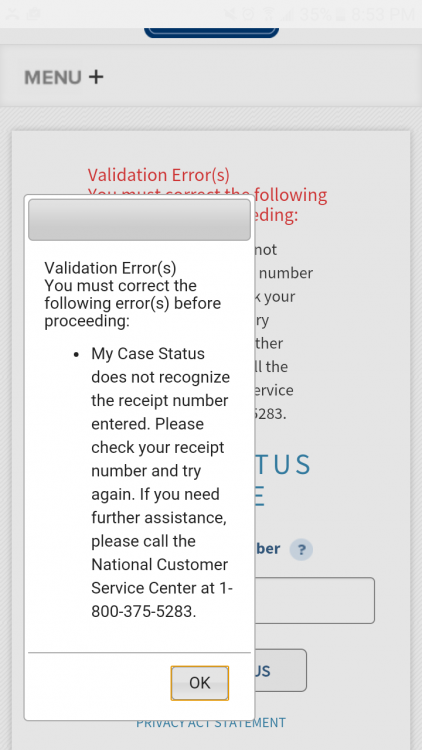Tap the signal strength icon in status bar
Viewport: 422px width, 750px height.
(x=287, y=14)
